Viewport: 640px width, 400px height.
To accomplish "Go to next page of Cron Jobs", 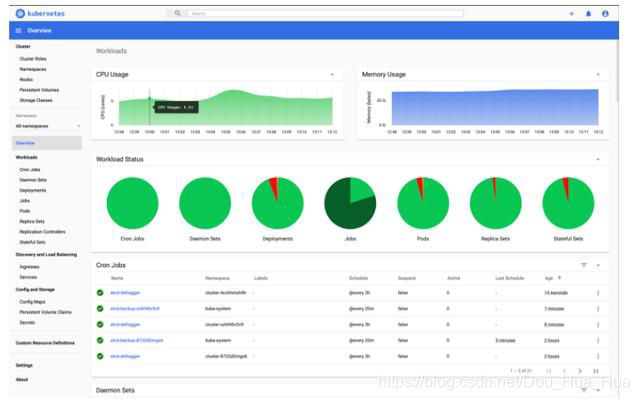I will (580, 371).
